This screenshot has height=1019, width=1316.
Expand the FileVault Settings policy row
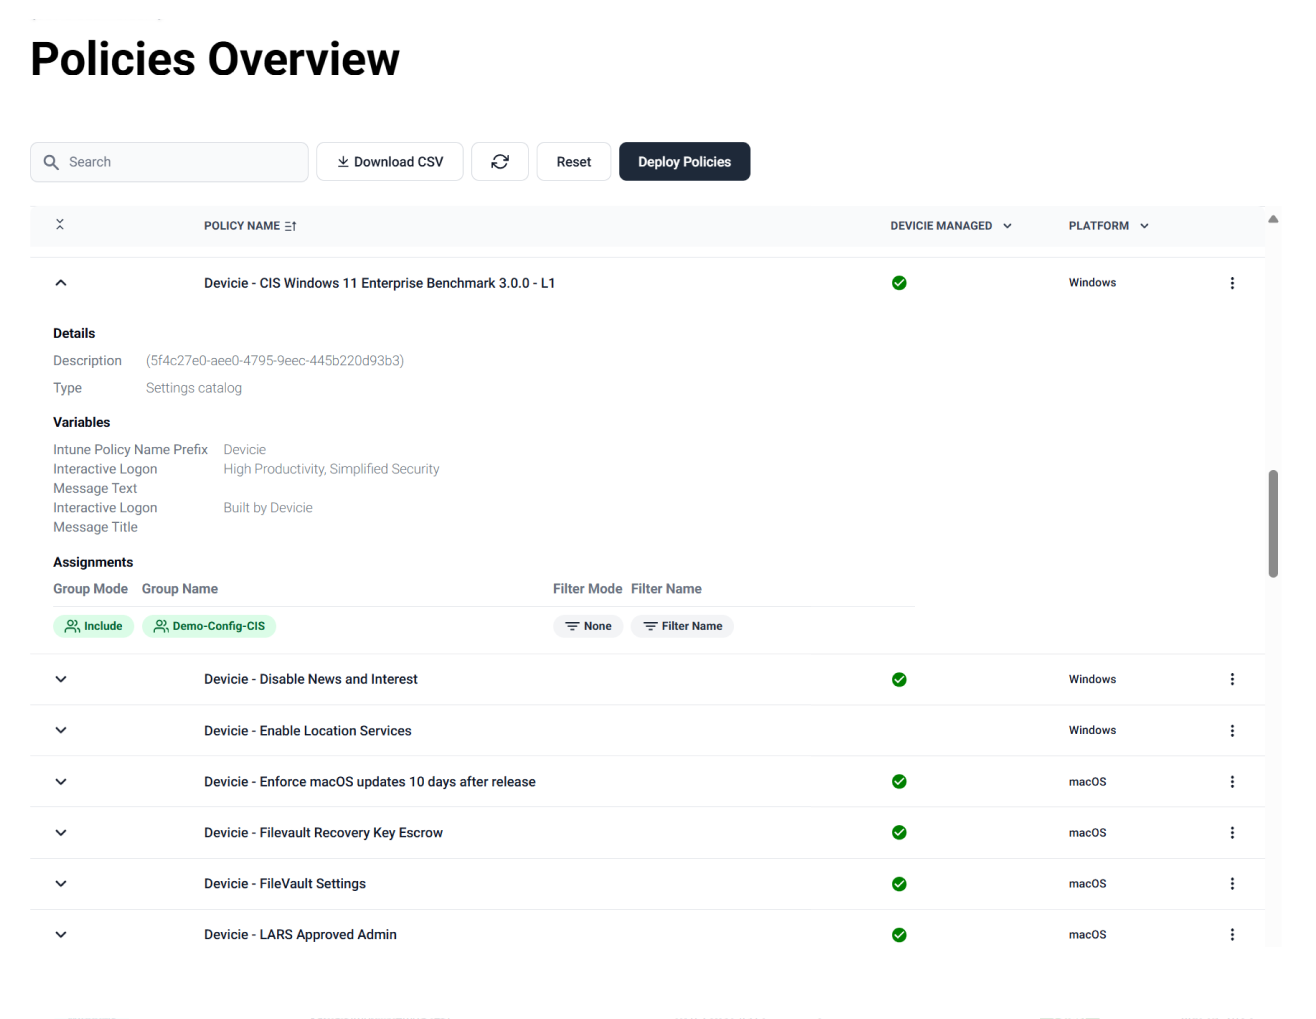[x=61, y=884]
